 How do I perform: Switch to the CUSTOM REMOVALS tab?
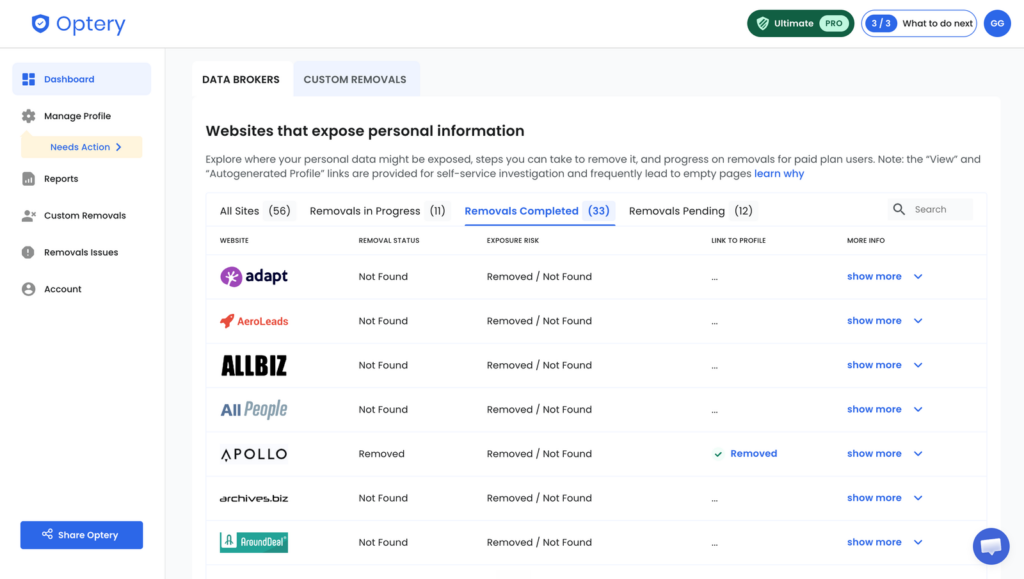pos(355,80)
